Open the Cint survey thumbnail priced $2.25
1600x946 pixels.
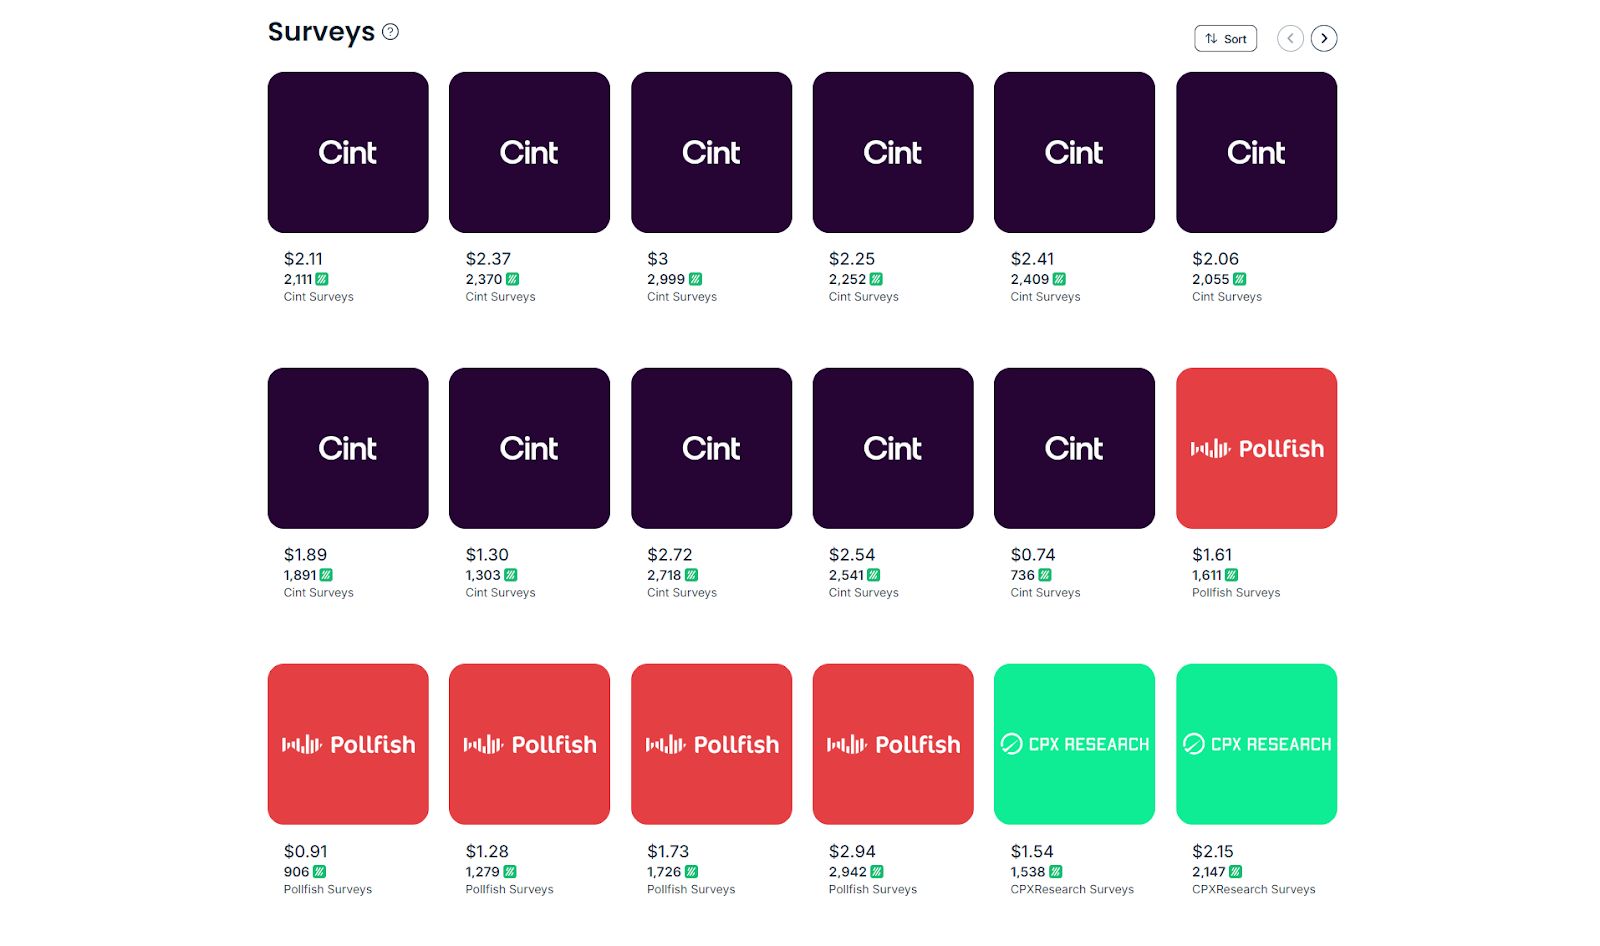pos(893,152)
